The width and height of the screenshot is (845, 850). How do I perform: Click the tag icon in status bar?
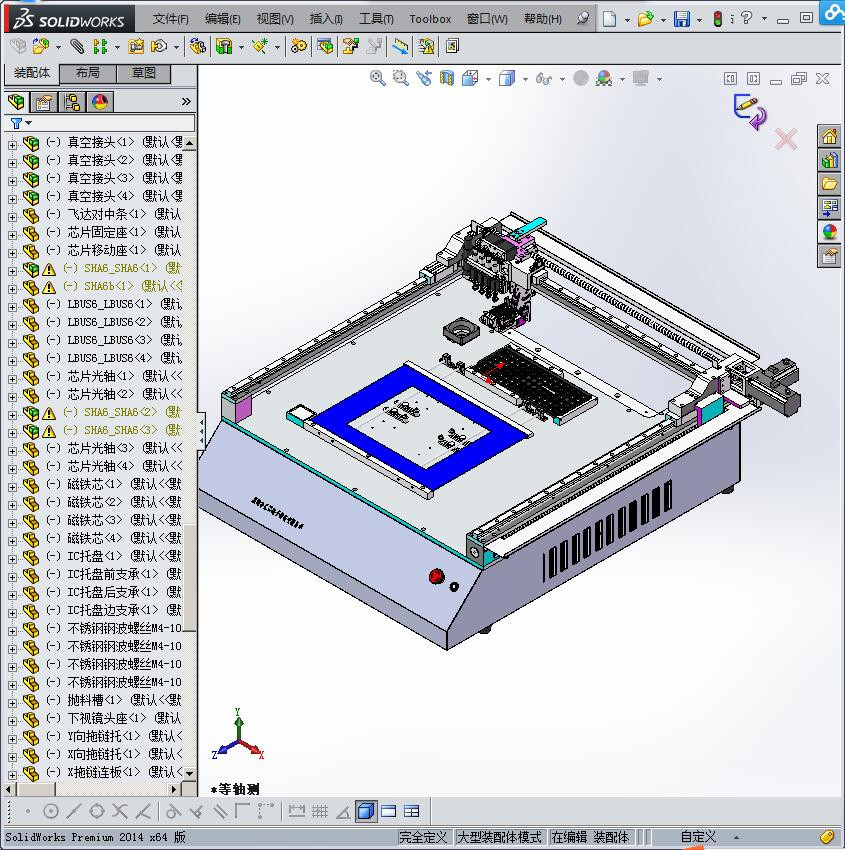pyautogui.click(x=827, y=837)
